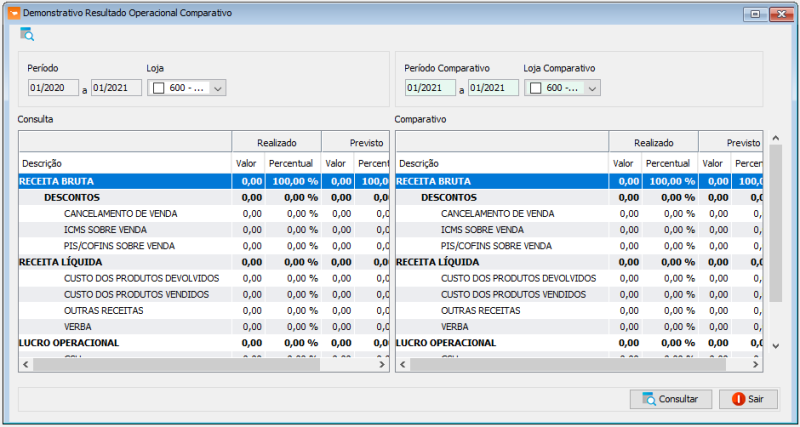Click the Consultar button
Screen dimensions: 800x427
671,399
